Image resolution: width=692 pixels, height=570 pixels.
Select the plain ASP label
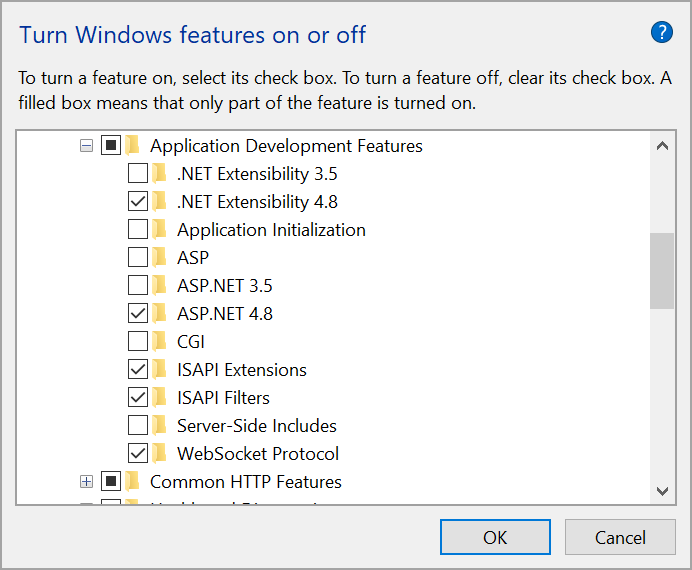tap(193, 258)
